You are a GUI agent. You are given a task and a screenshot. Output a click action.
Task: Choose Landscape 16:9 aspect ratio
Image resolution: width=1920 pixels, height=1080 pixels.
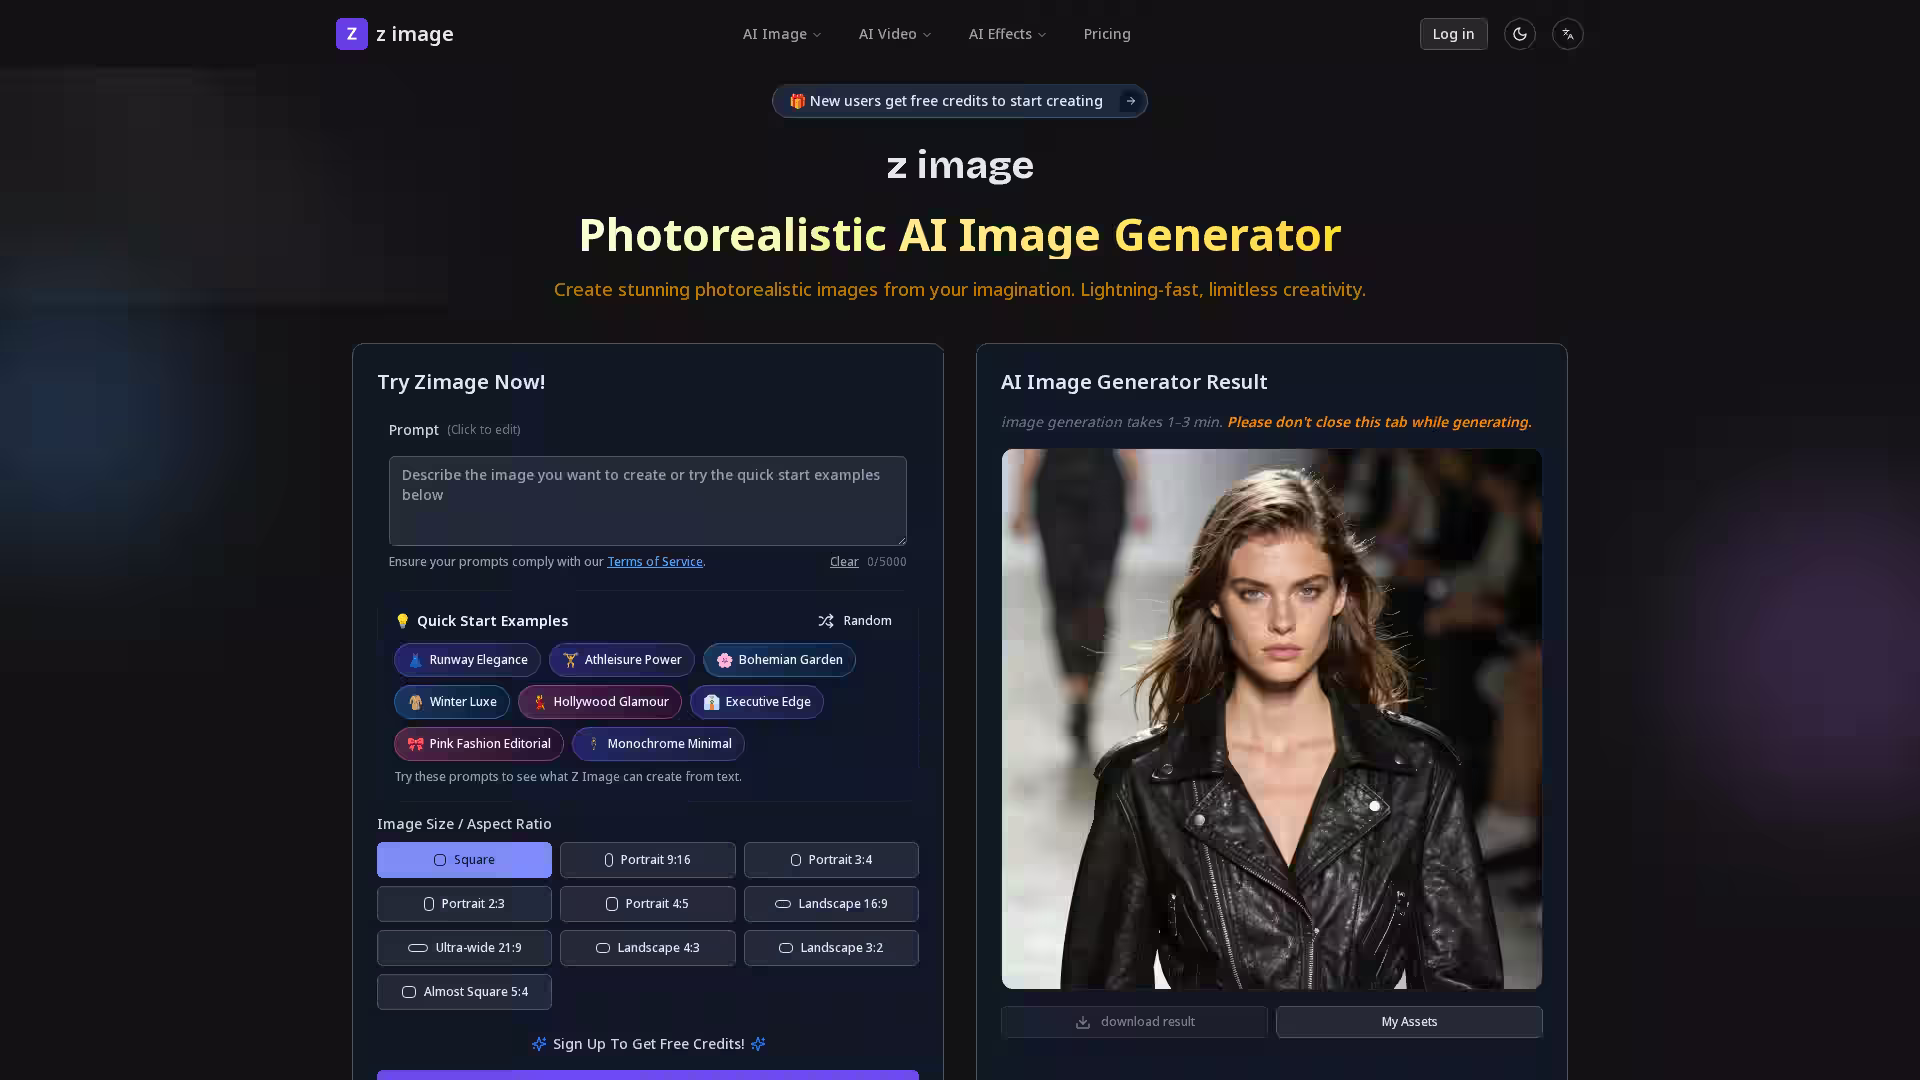click(x=831, y=904)
